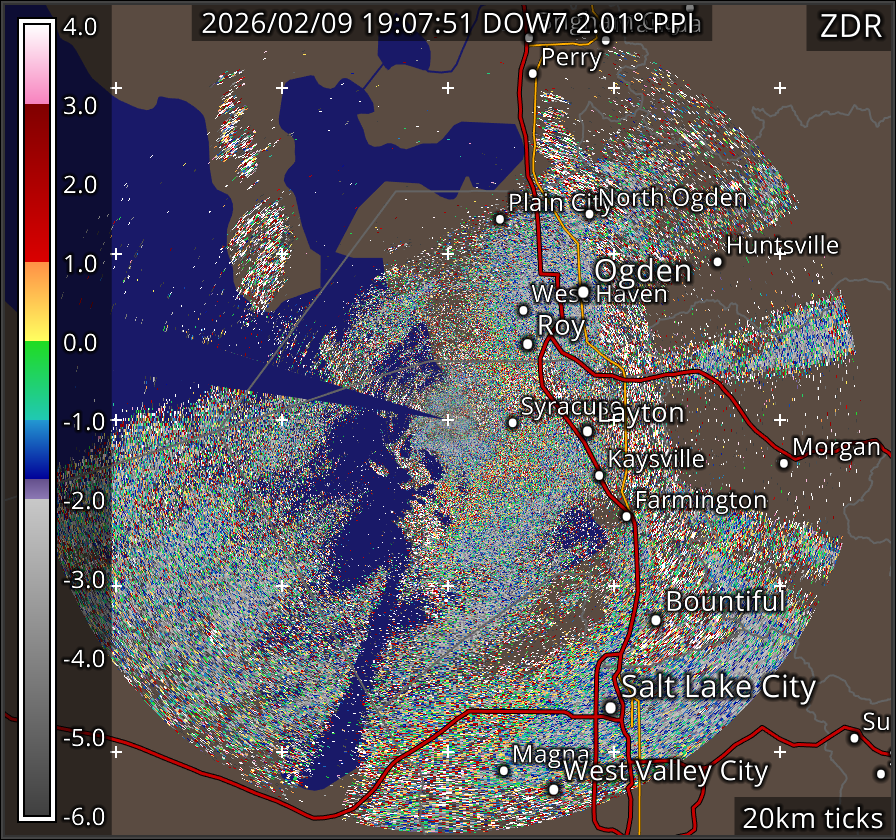Screen dimensions: 896x840
Task: Click the Morgan city marker dot
Action: [784, 463]
